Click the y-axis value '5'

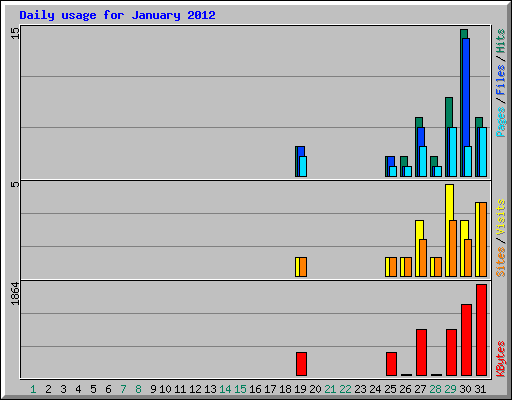tap(15, 184)
